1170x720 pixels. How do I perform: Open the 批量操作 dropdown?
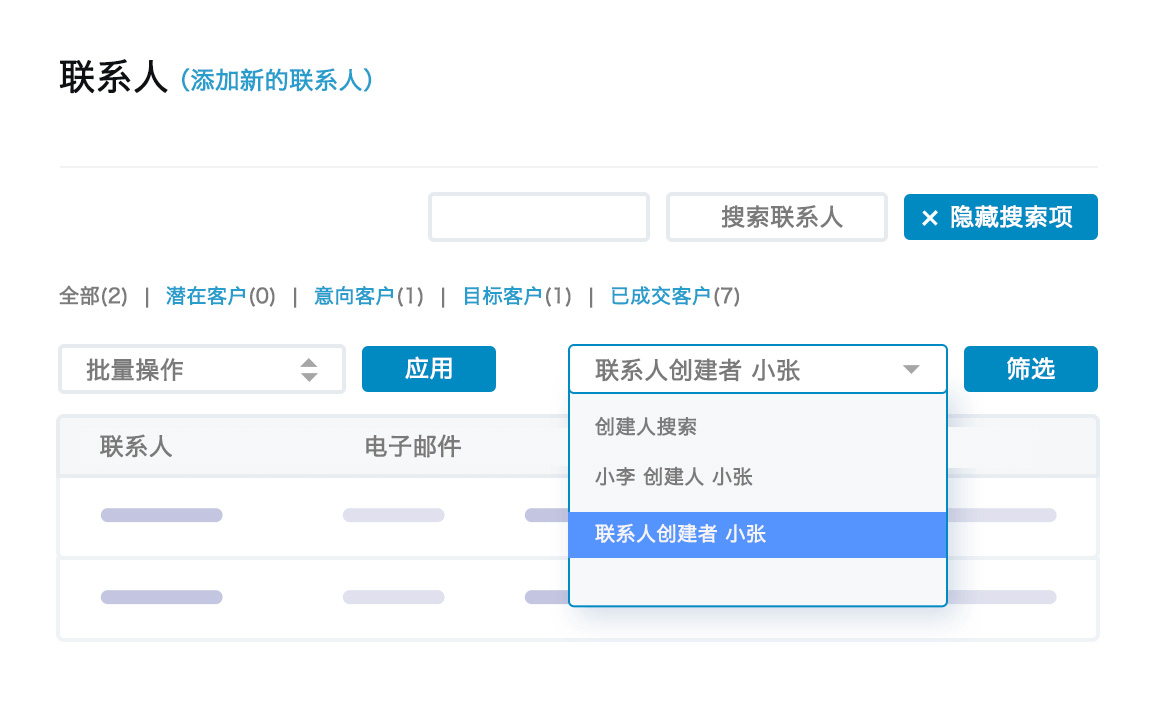201,369
